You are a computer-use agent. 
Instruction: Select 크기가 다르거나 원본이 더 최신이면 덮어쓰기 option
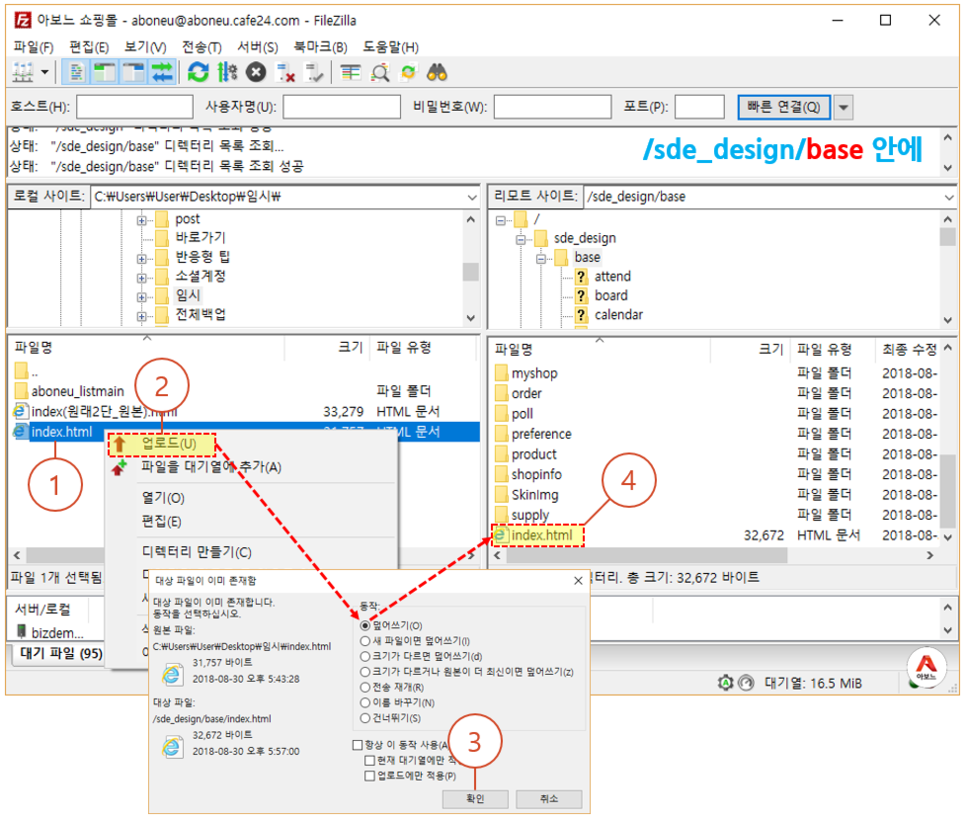365,672
